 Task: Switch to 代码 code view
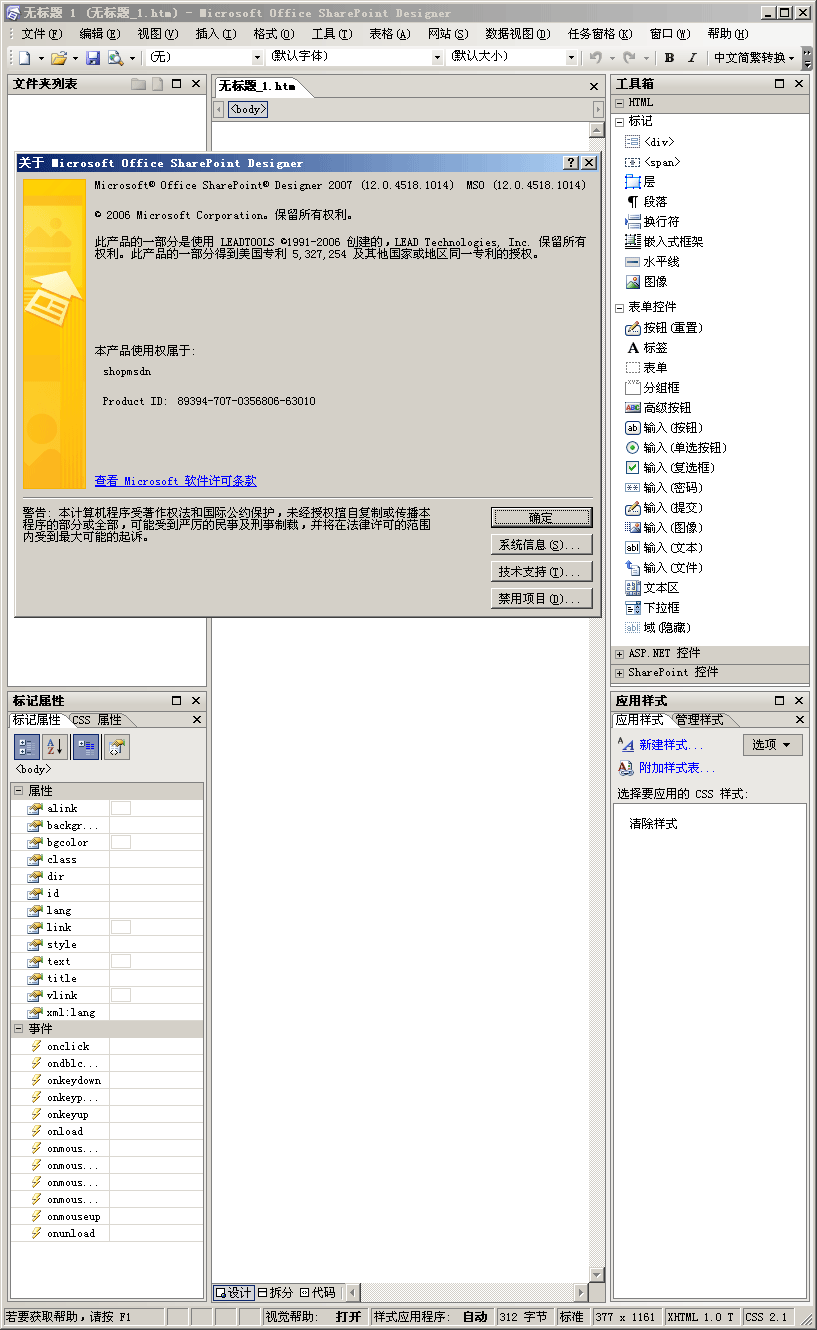[x=318, y=1293]
